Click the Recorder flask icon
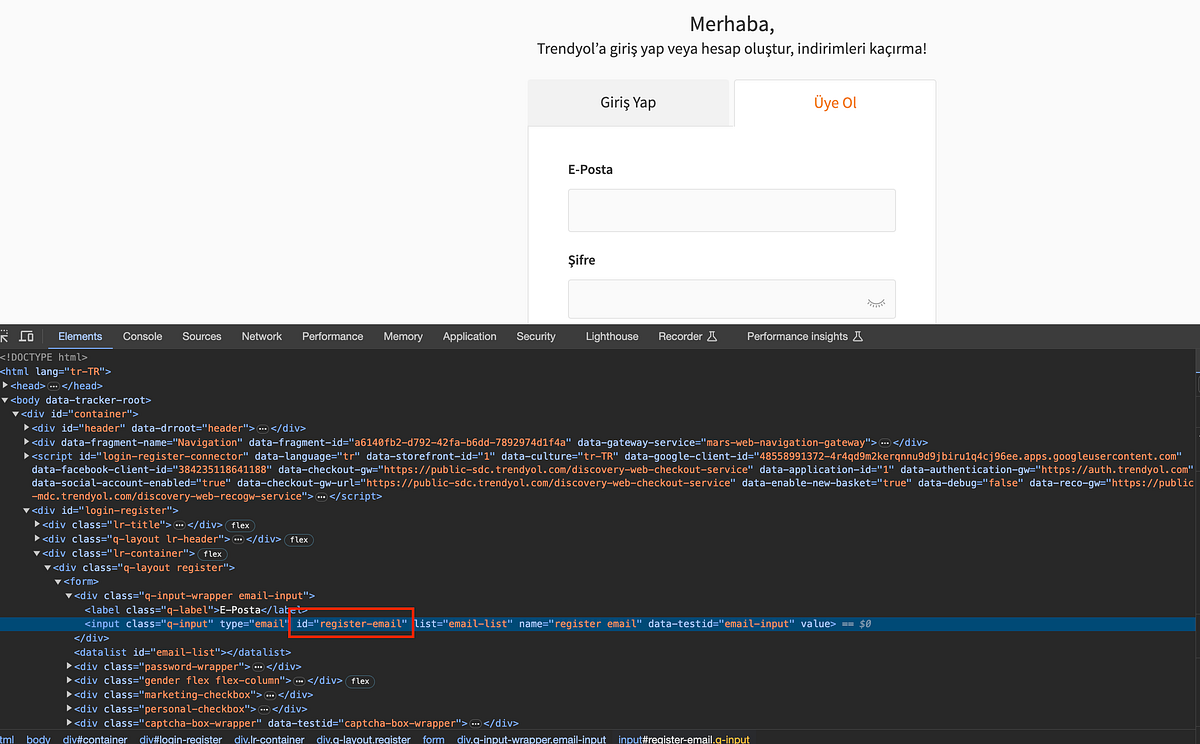The image size is (1200, 744). tap(713, 337)
